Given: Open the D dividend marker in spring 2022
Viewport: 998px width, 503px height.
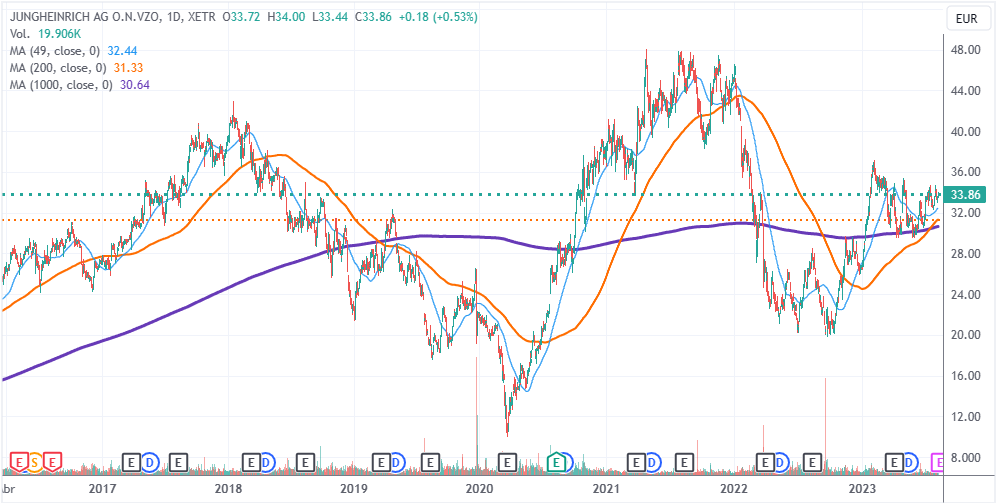Looking at the screenshot, I should [x=781, y=461].
